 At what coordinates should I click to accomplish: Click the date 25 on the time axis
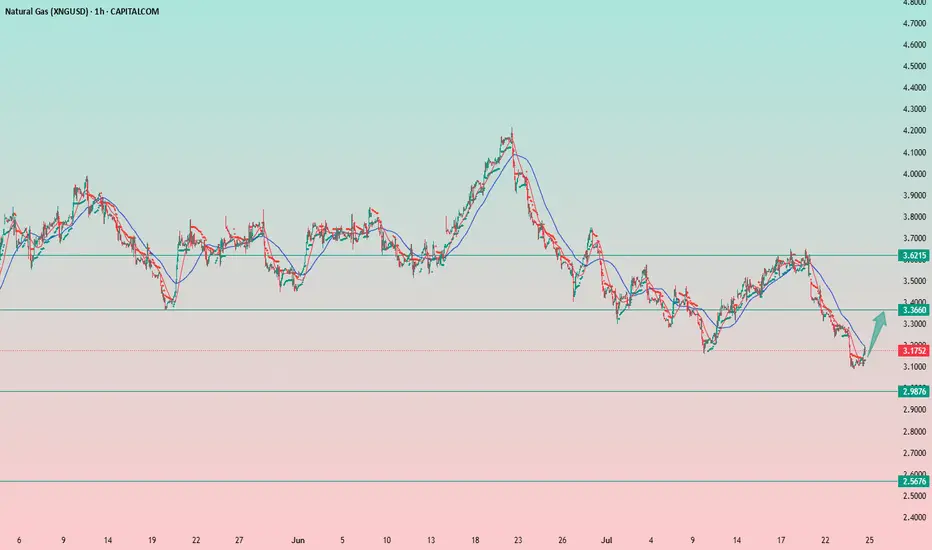(870, 540)
